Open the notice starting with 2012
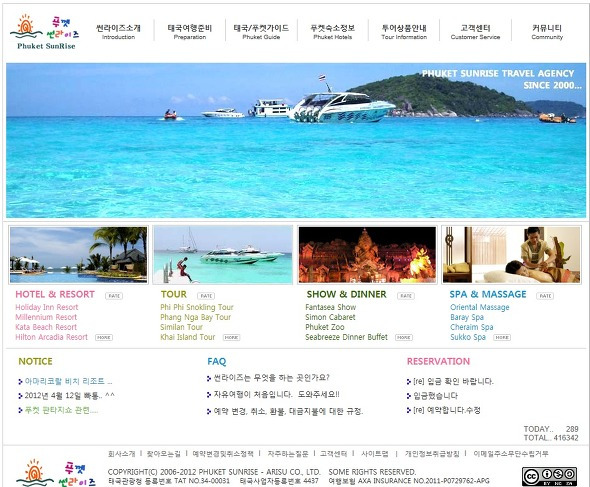Screen dimensions: 590x487 [x=70, y=396]
